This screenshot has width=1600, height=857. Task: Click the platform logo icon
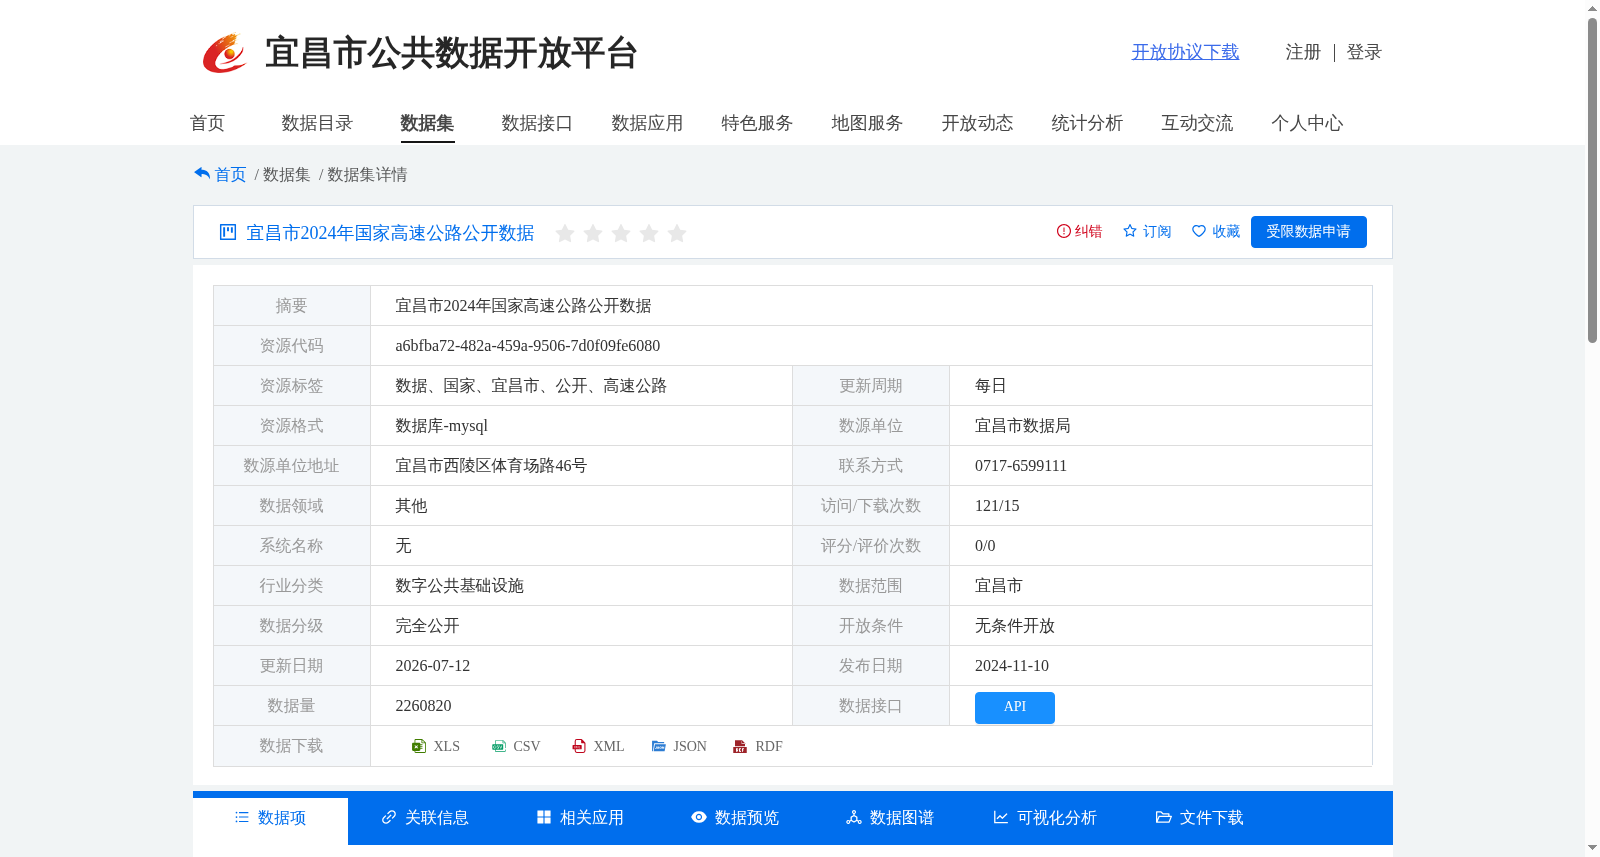[x=224, y=53]
